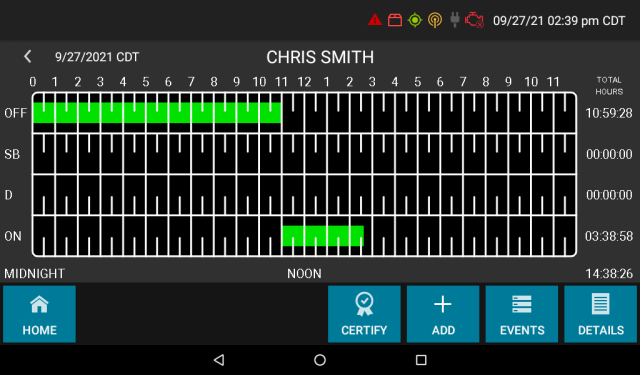
Task: Tap the red engine fault status icon
Action: click(474, 20)
